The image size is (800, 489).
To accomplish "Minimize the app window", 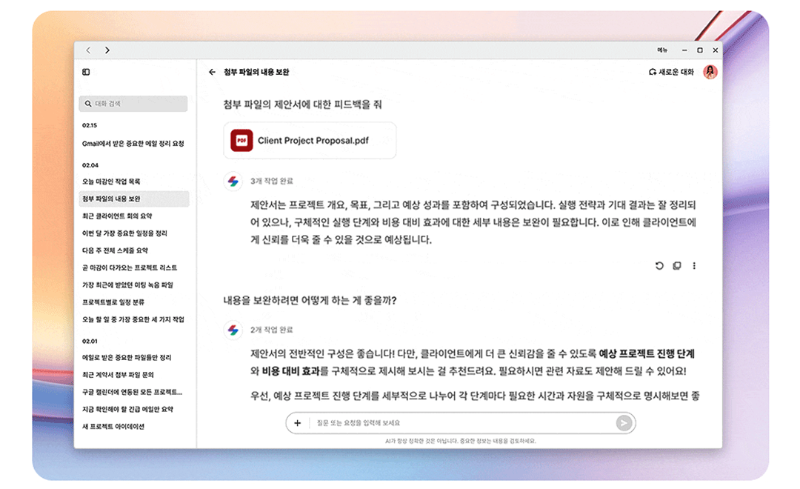I will (x=684, y=50).
